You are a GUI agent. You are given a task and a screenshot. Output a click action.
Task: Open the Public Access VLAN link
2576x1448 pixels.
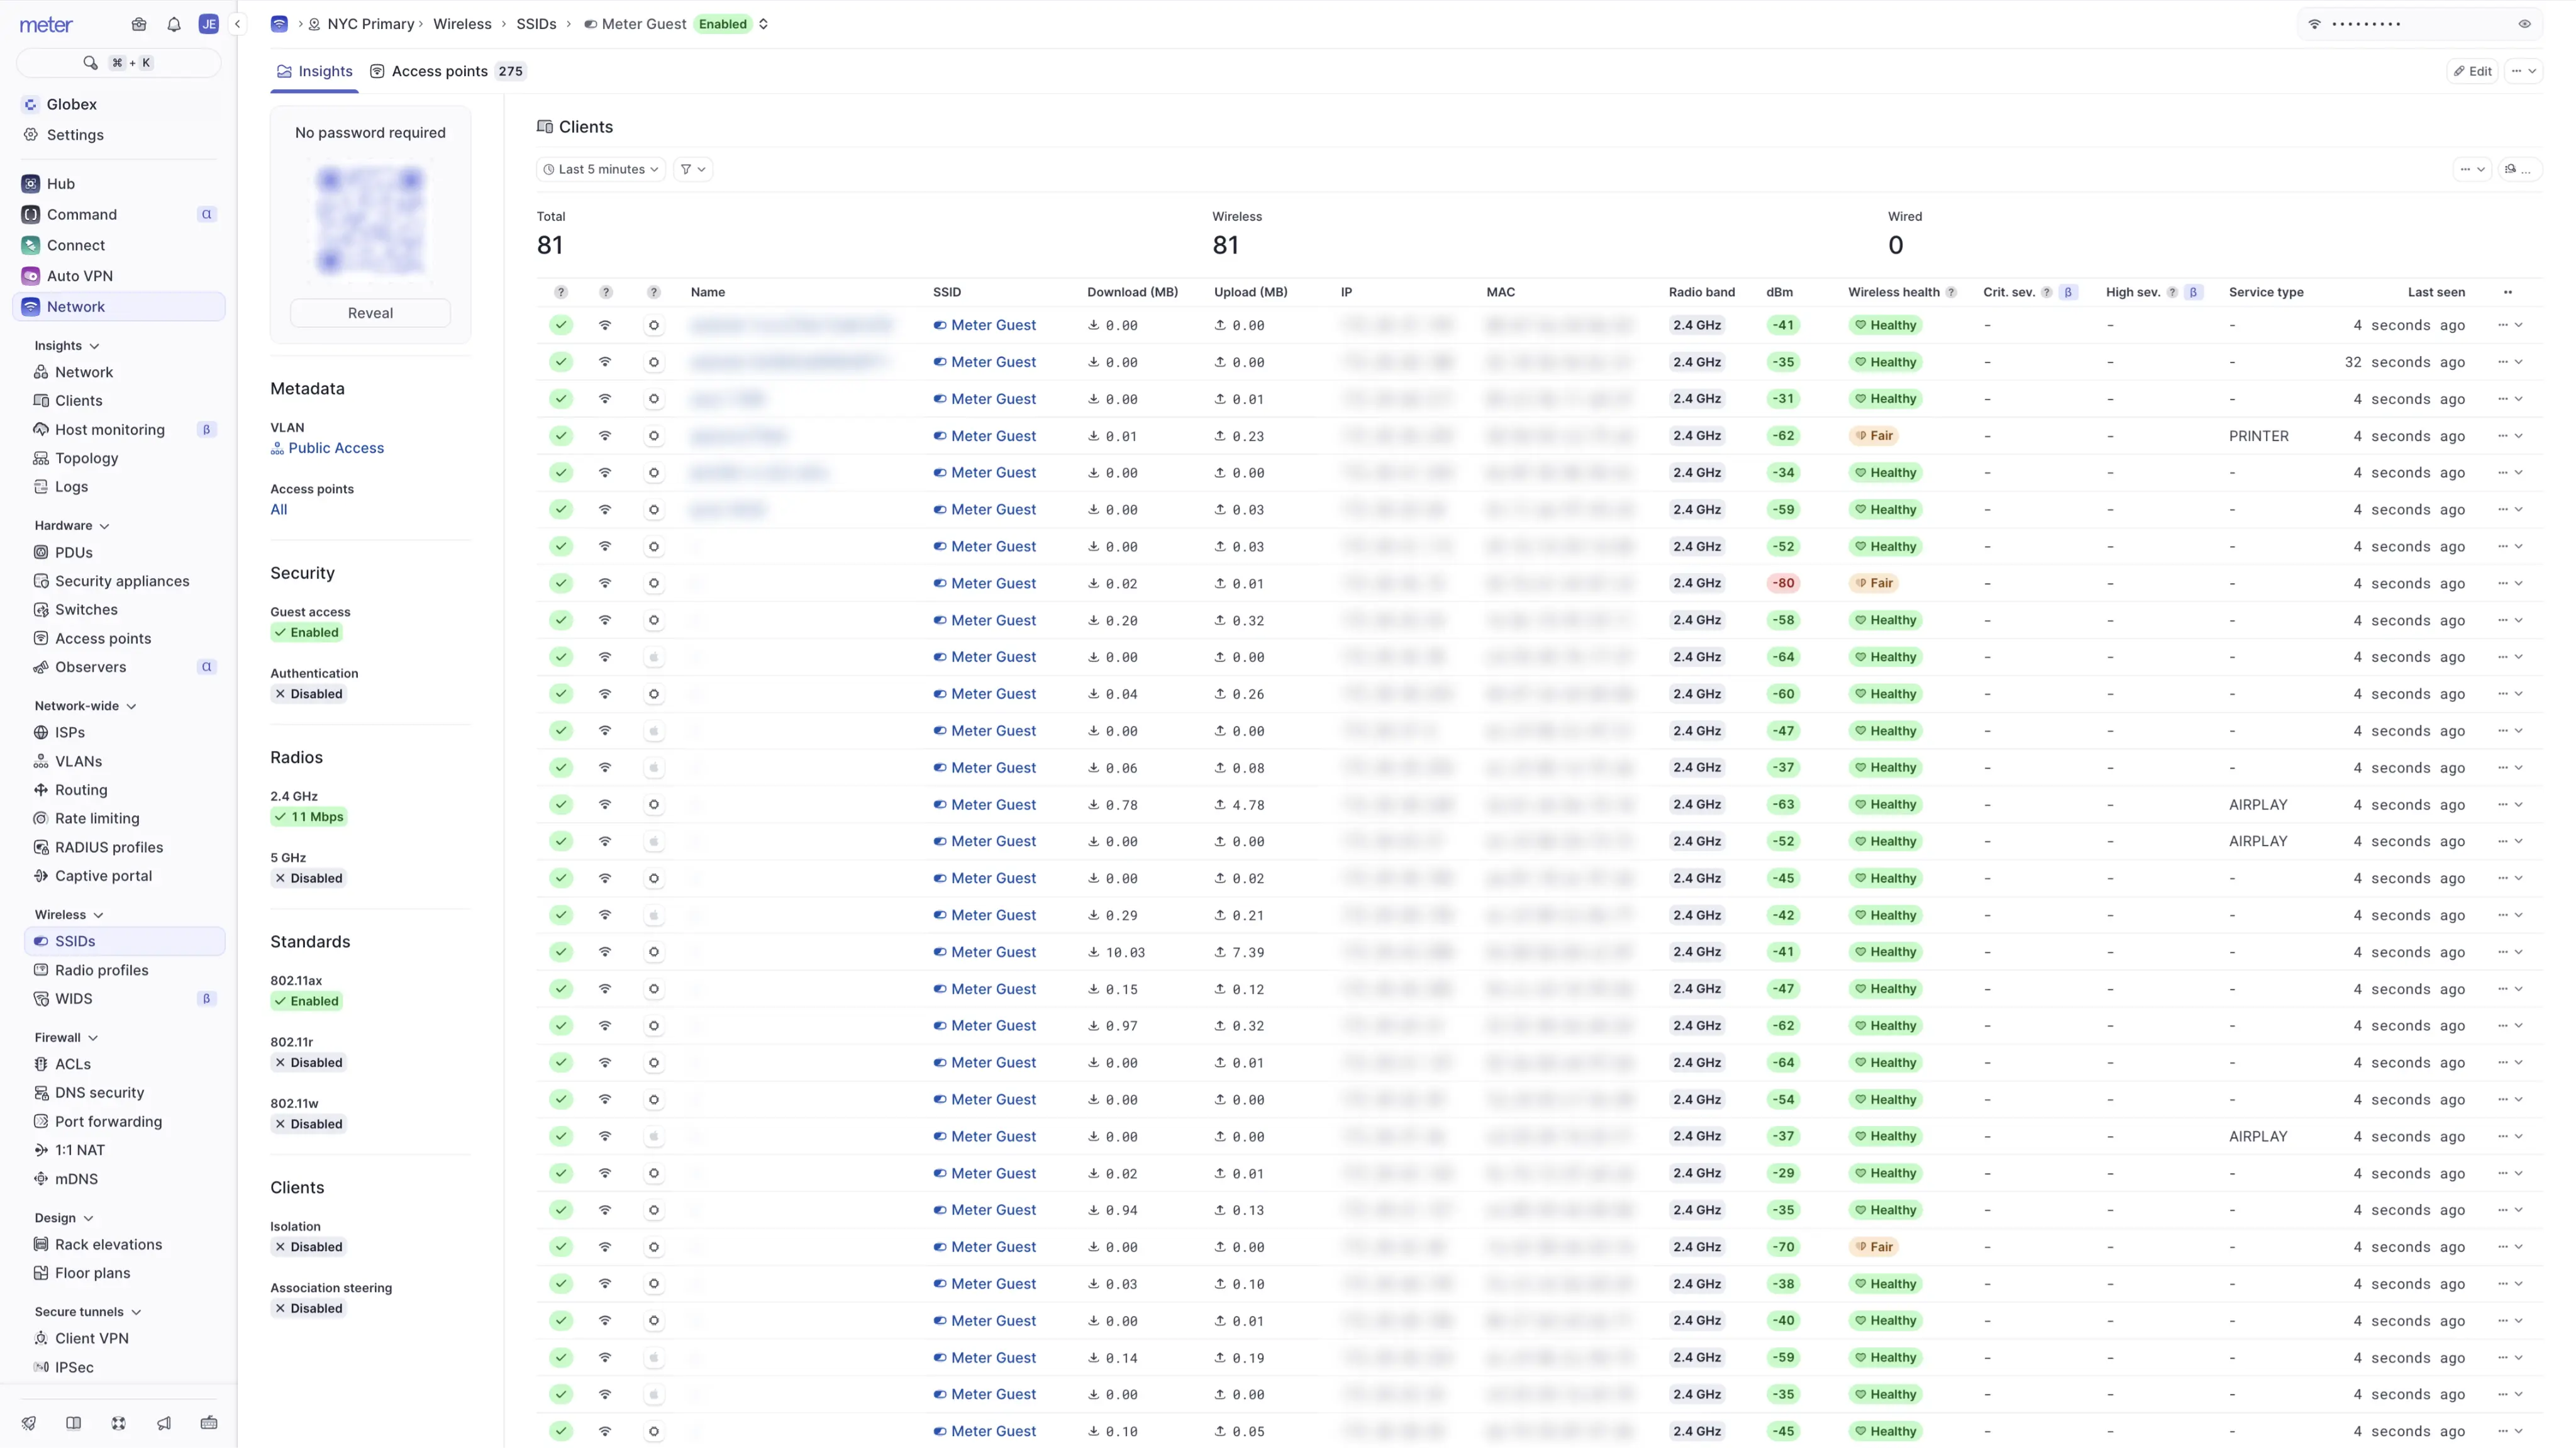(335, 448)
